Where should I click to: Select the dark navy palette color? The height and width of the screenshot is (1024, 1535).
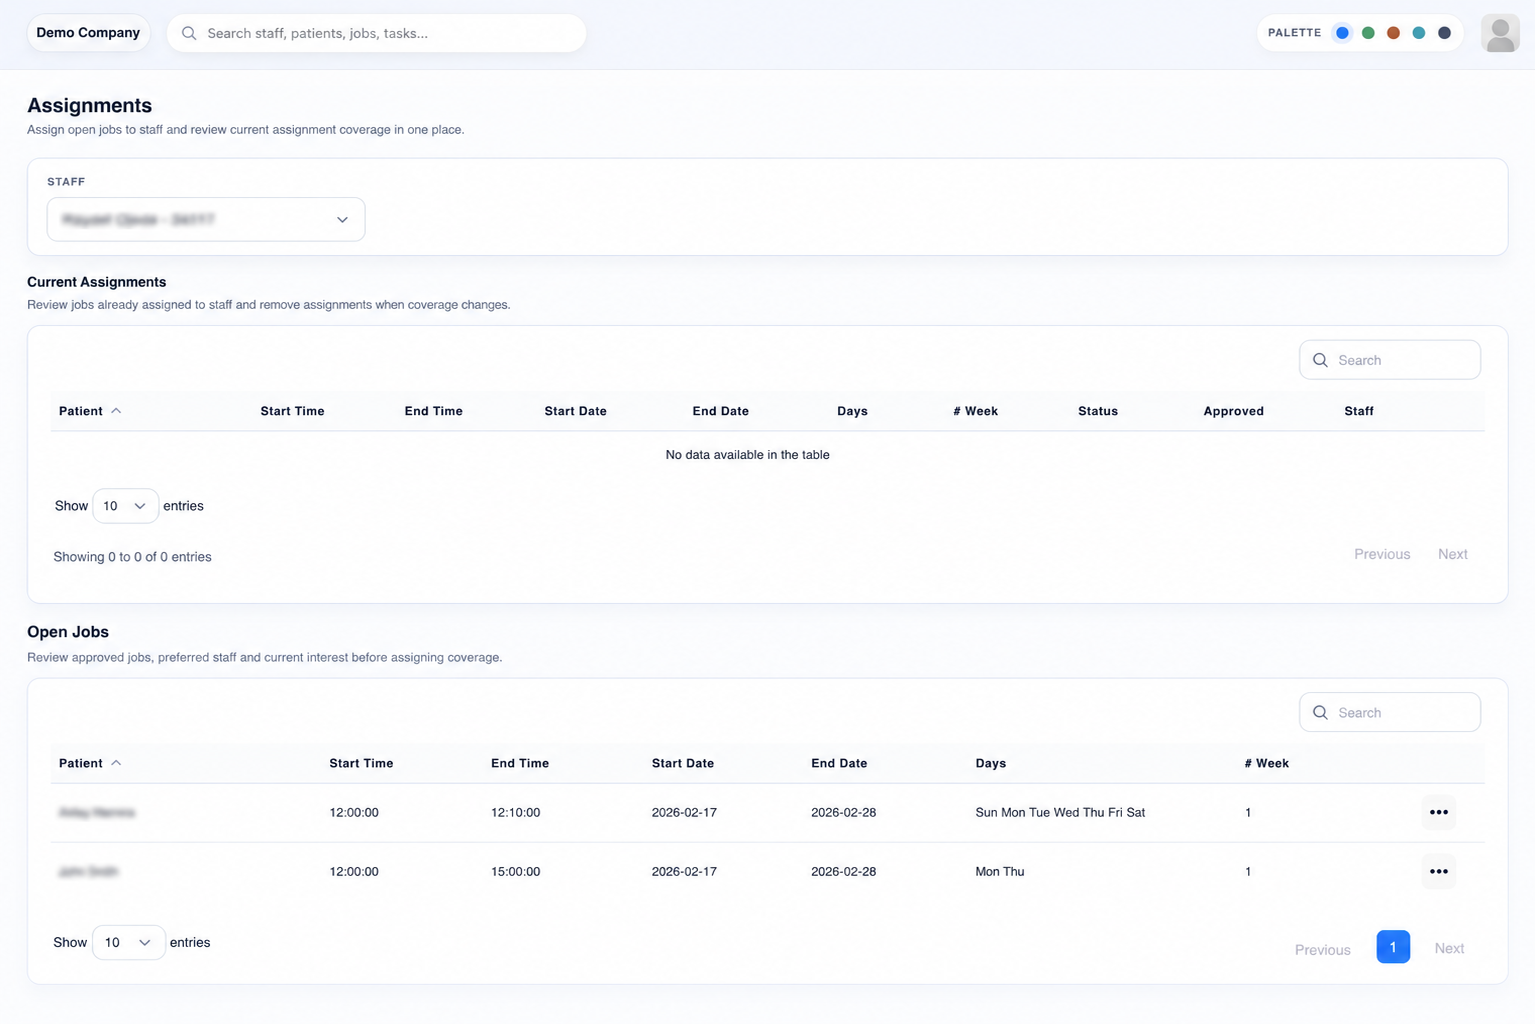click(1444, 33)
